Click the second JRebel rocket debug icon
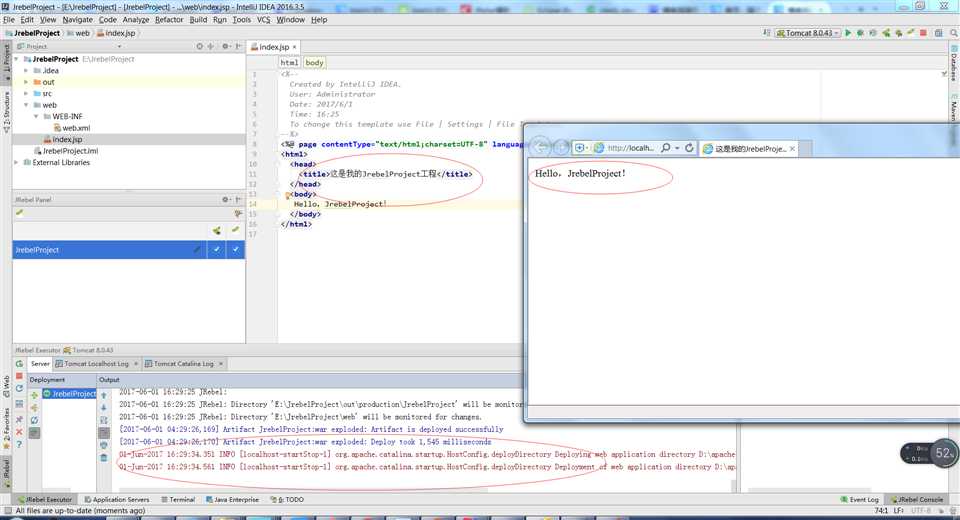Screen dimensions: 960x520 tap(898, 33)
